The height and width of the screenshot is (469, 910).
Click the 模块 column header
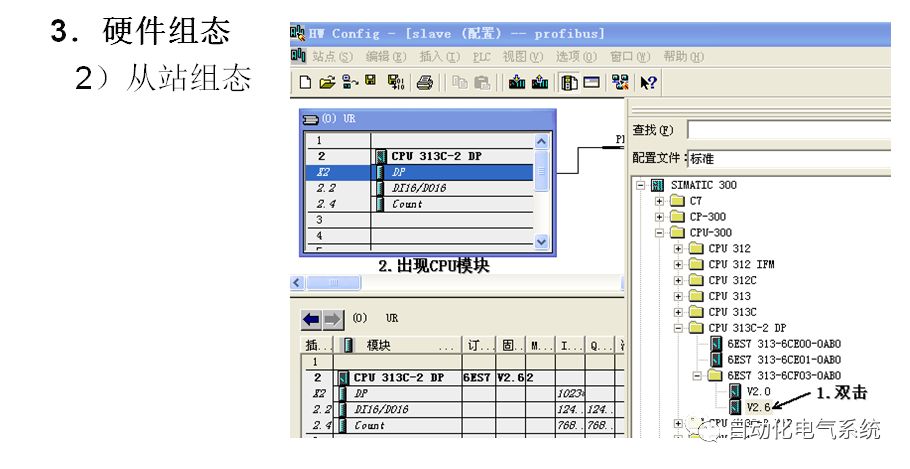click(x=398, y=345)
